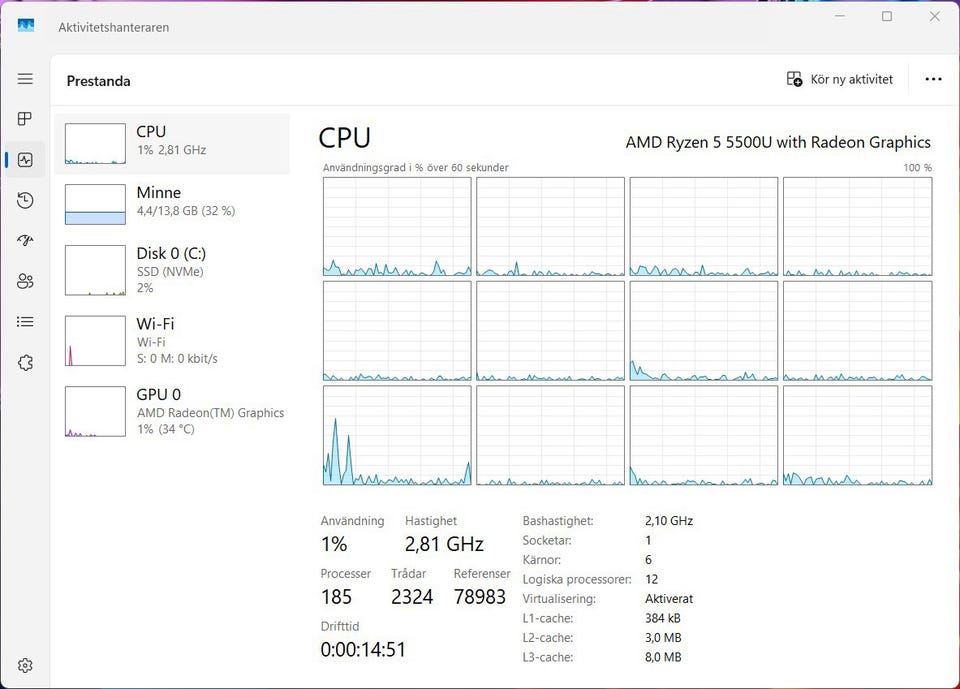The width and height of the screenshot is (960, 689).
Task: Maximize the Aktivitetshanteraren window
Action: click(887, 17)
